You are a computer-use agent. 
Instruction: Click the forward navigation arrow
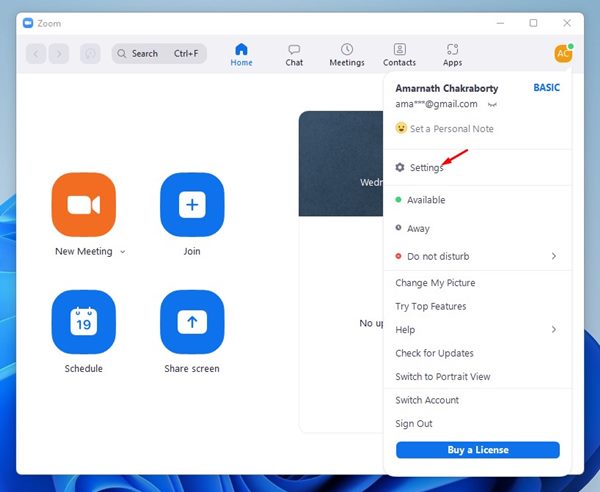point(59,54)
